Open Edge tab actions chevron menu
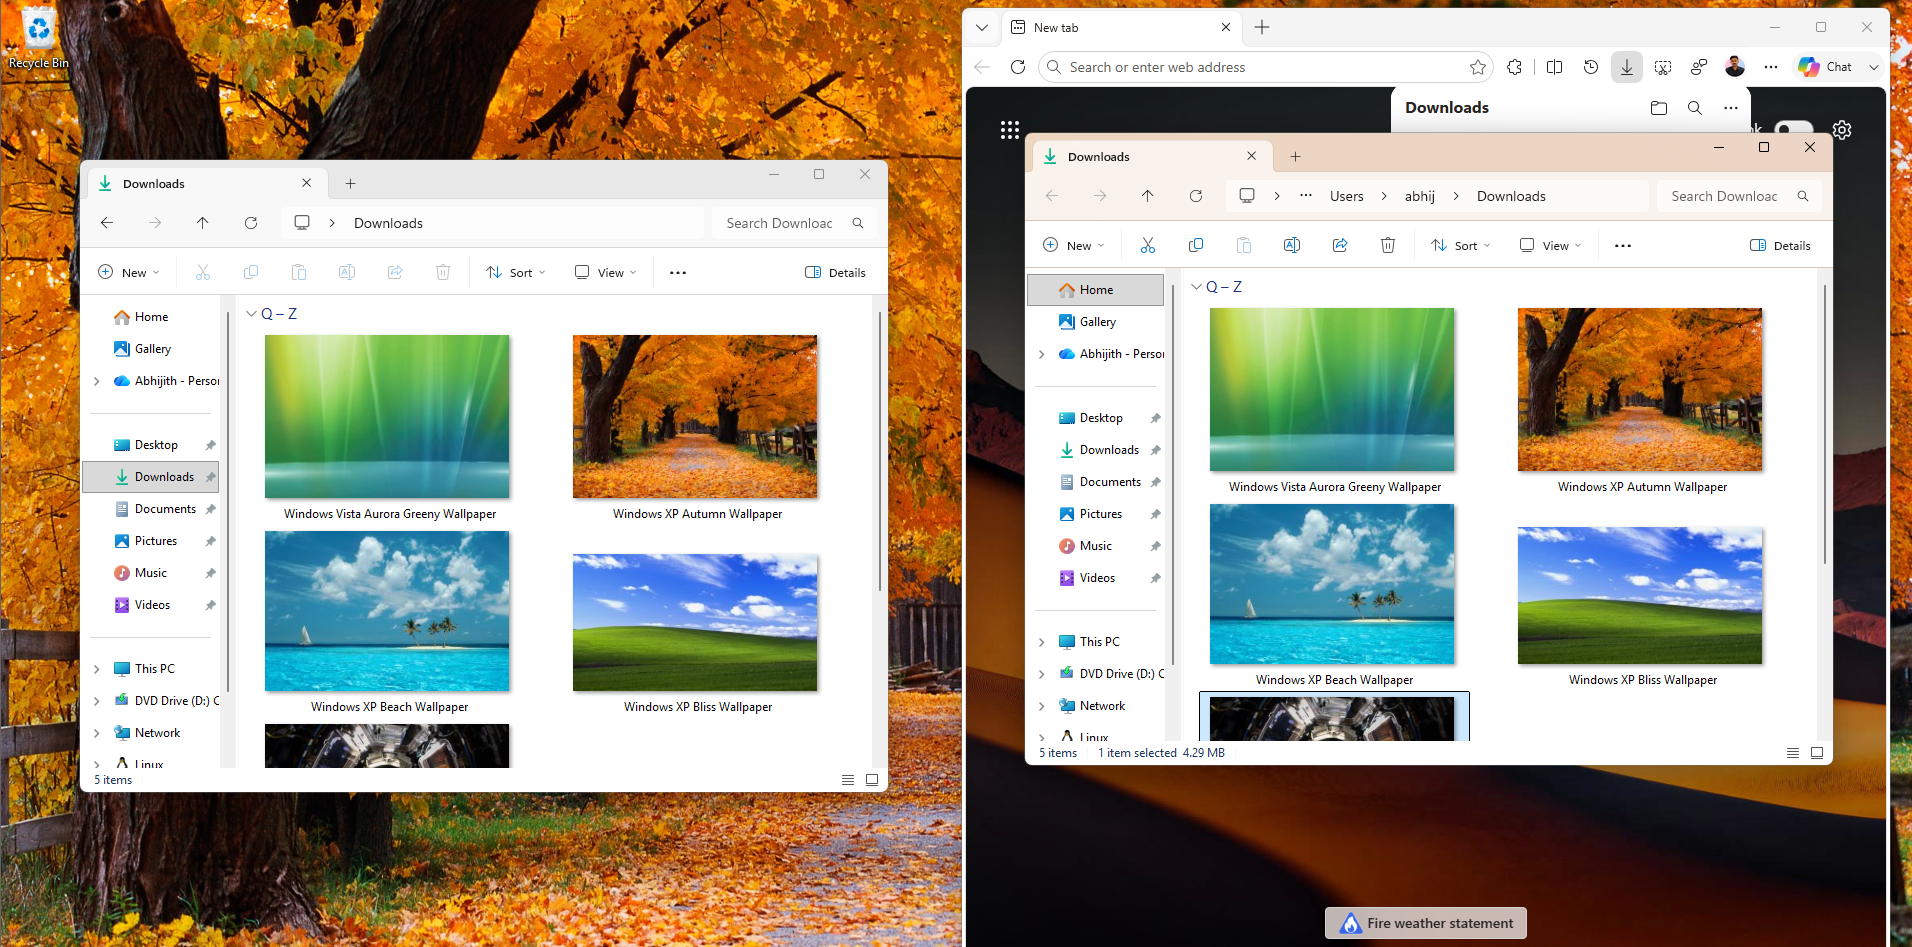Screen dimensions: 1912x947 982,27
